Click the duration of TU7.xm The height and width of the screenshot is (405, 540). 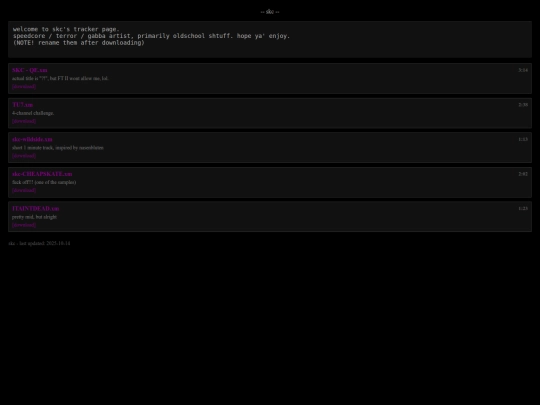click(523, 105)
